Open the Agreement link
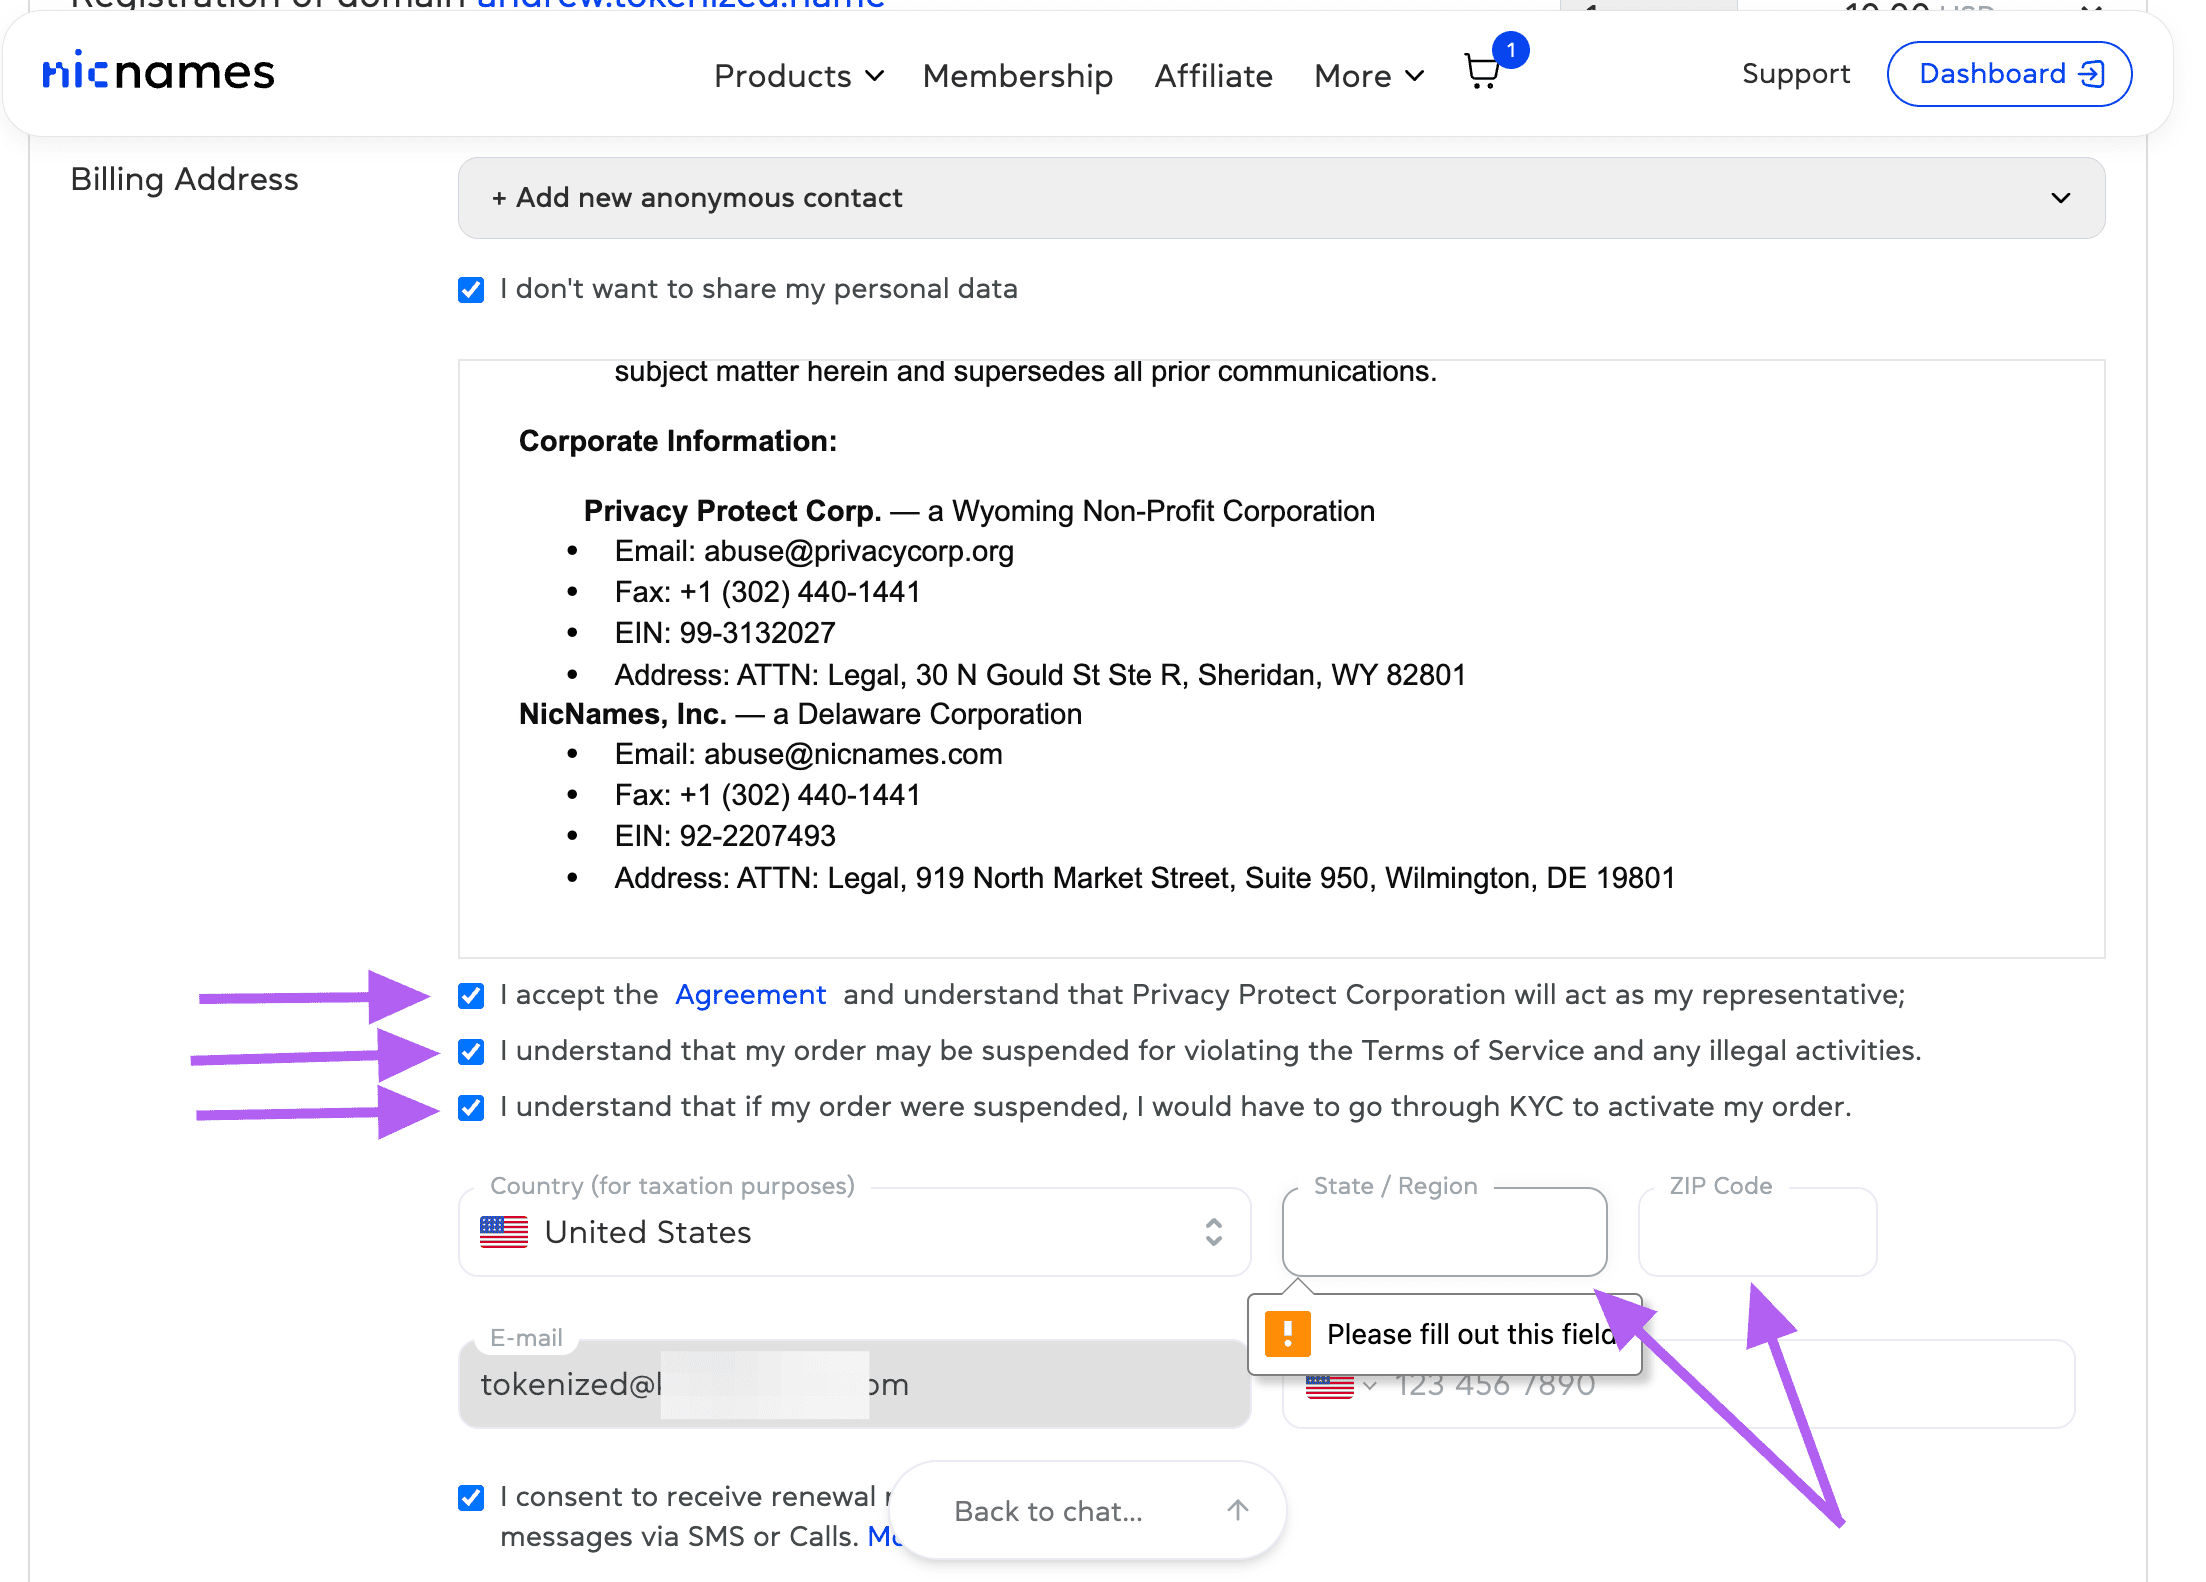The height and width of the screenshot is (1582, 2206). (750, 995)
